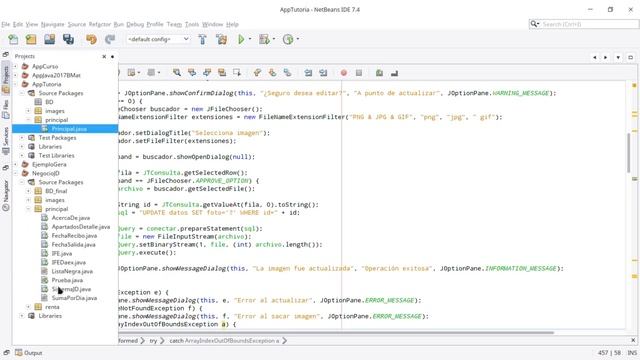This screenshot has height=360, width=640.
Task: Open the Team menu
Action: [174, 24]
